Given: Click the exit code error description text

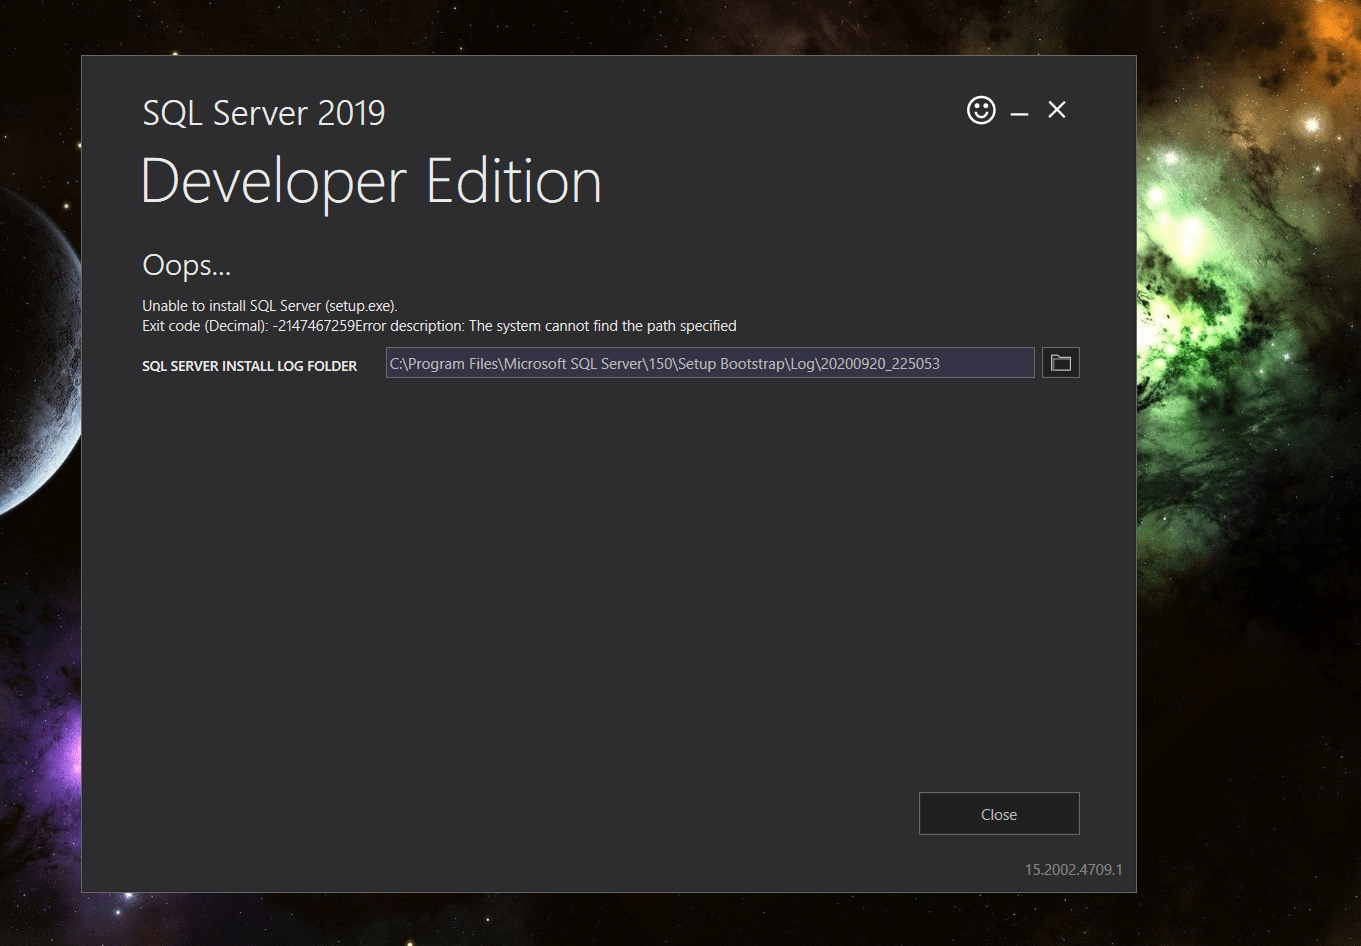Looking at the screenshot, I should pyautogui.click(x=439, y=326).
